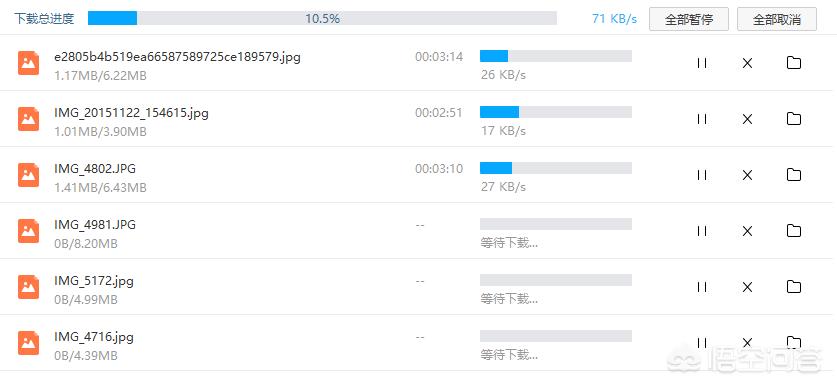Click the overall download progress bar
This screenshot has width=837, height=388.
[322, 19]
